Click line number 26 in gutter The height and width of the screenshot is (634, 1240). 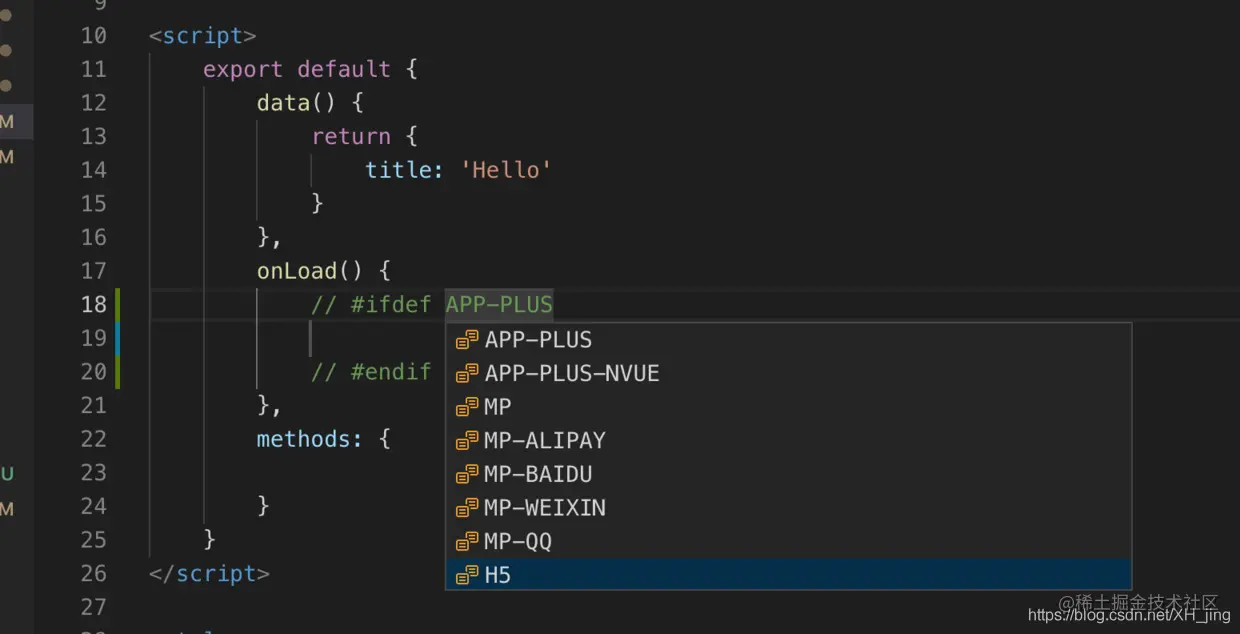click(94, 573)
